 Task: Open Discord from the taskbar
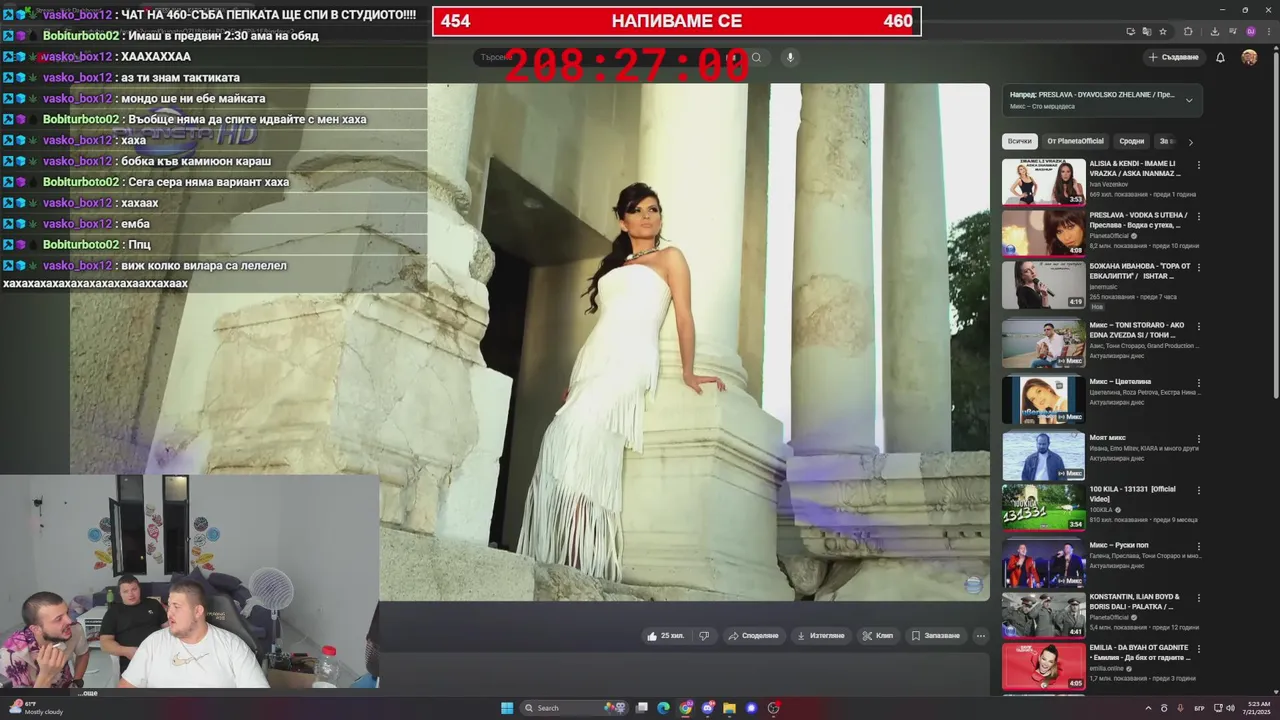tap(708, 708)
